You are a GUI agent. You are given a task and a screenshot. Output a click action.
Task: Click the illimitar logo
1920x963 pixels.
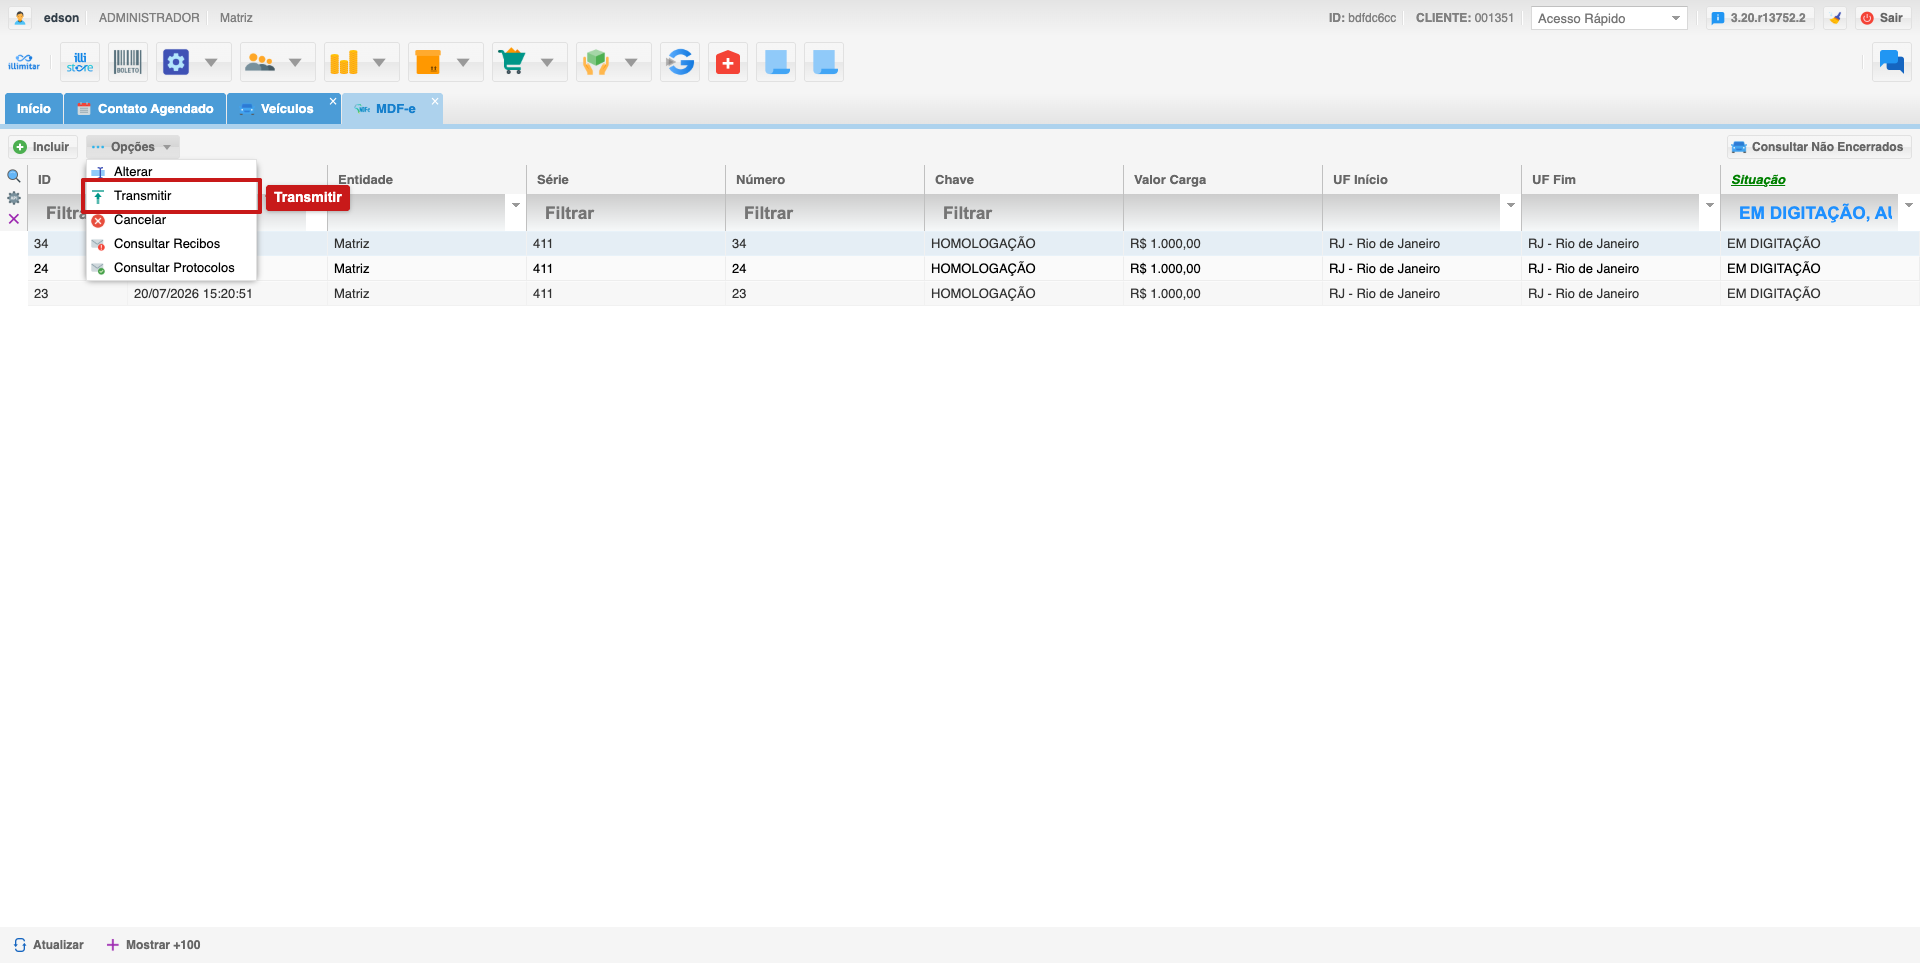click(24, 62)
